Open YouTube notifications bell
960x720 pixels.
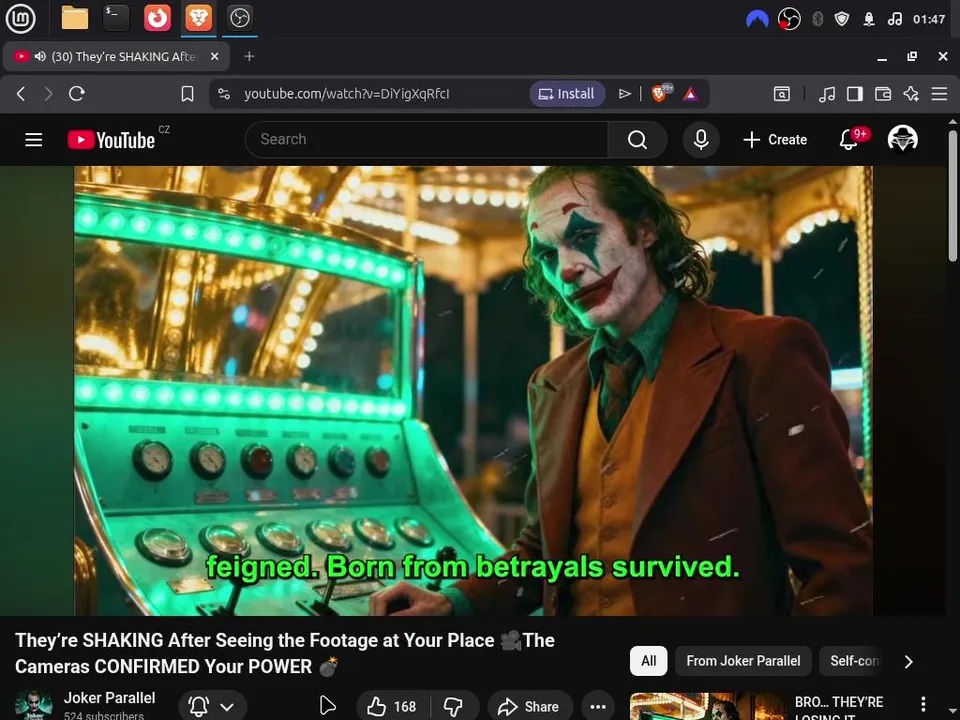pyautogui.click(x=849, y=140)
